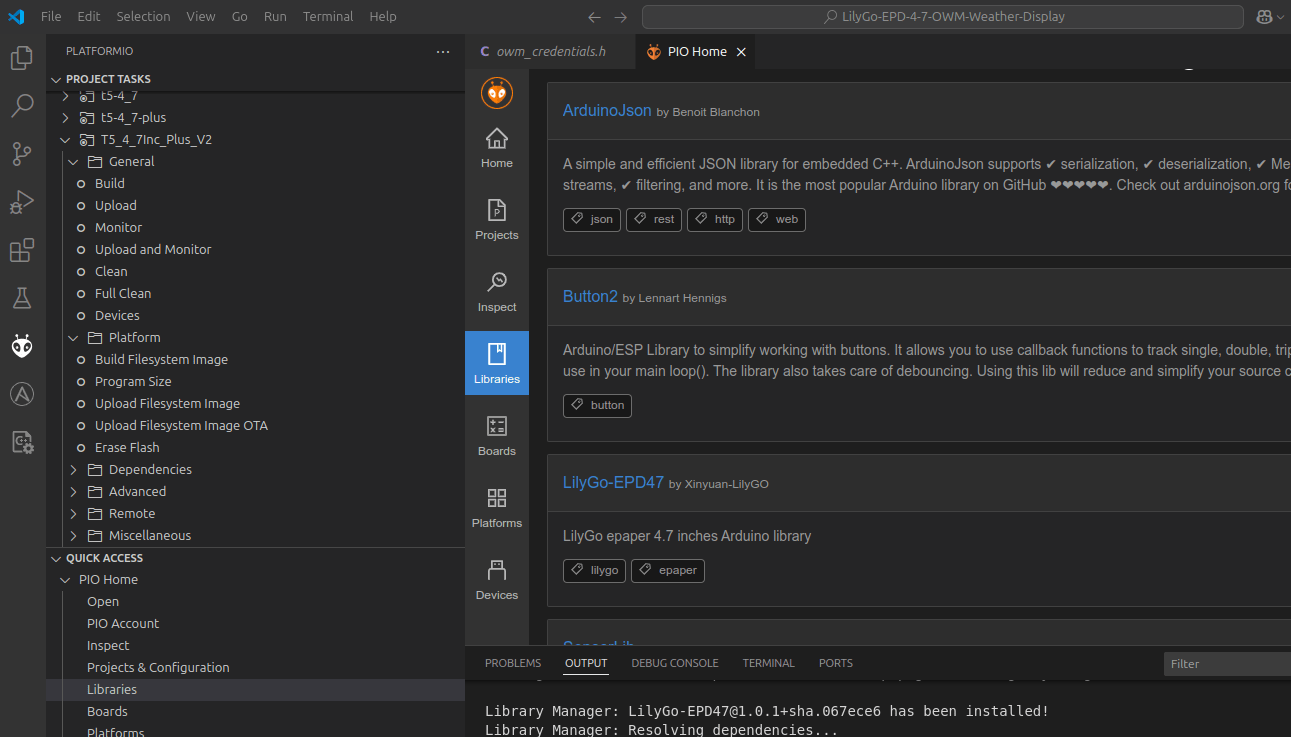Viewport: 1291px width, 737px height.
Task: Open Source Control view icon
Action: [22, 154]
